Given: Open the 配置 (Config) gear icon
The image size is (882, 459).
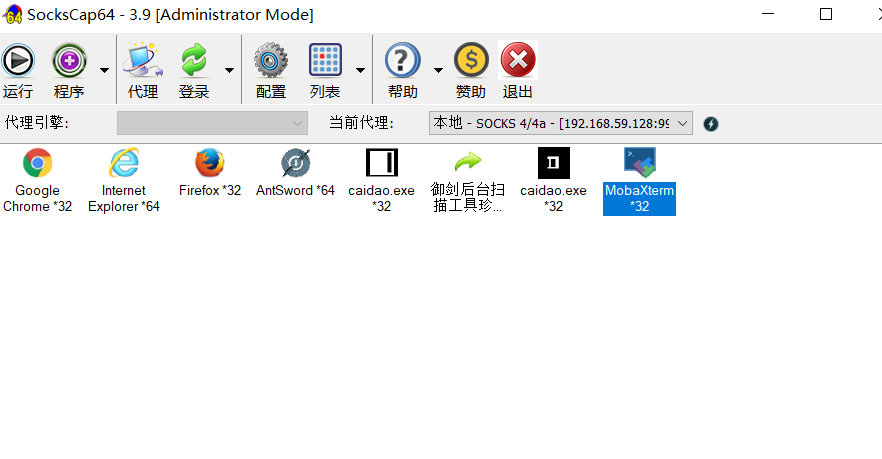Looking at the screenshot, I should coord(271,60).
